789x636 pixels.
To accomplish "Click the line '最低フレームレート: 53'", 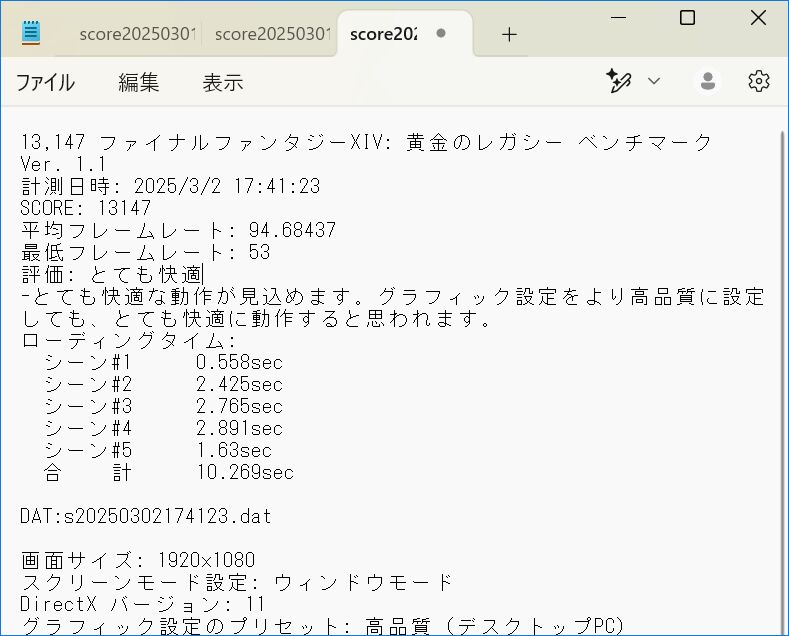I will [x=145, y=252].
